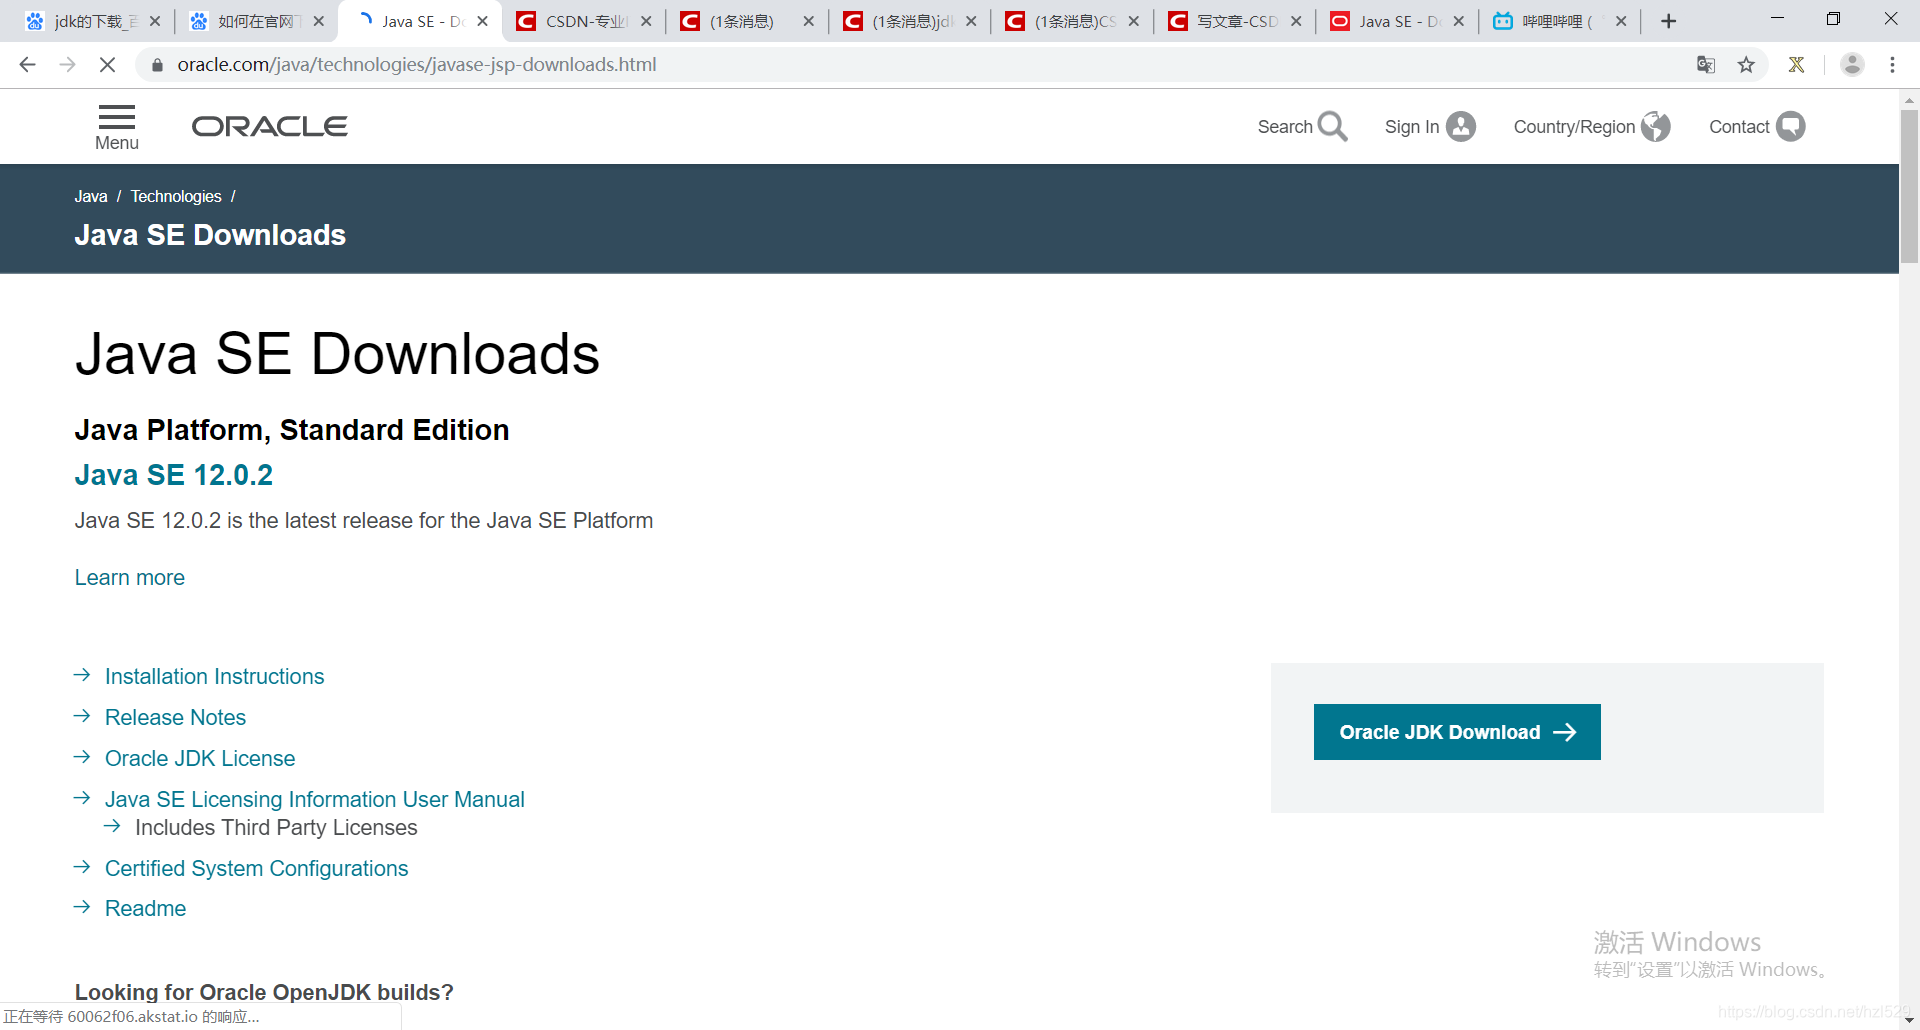Viewport: 1920px width, 1030px height.
Task: Open the browser profile avatar
Action: coord(1852,64)
